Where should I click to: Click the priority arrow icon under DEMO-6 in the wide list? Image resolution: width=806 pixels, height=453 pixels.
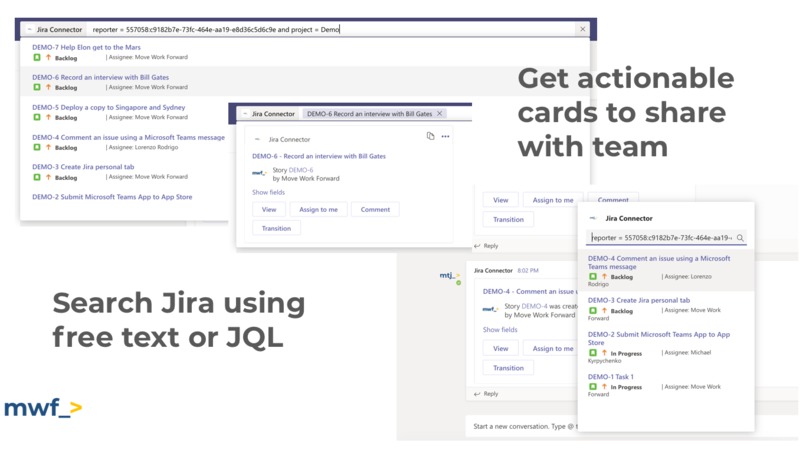(x=48, y=87)
